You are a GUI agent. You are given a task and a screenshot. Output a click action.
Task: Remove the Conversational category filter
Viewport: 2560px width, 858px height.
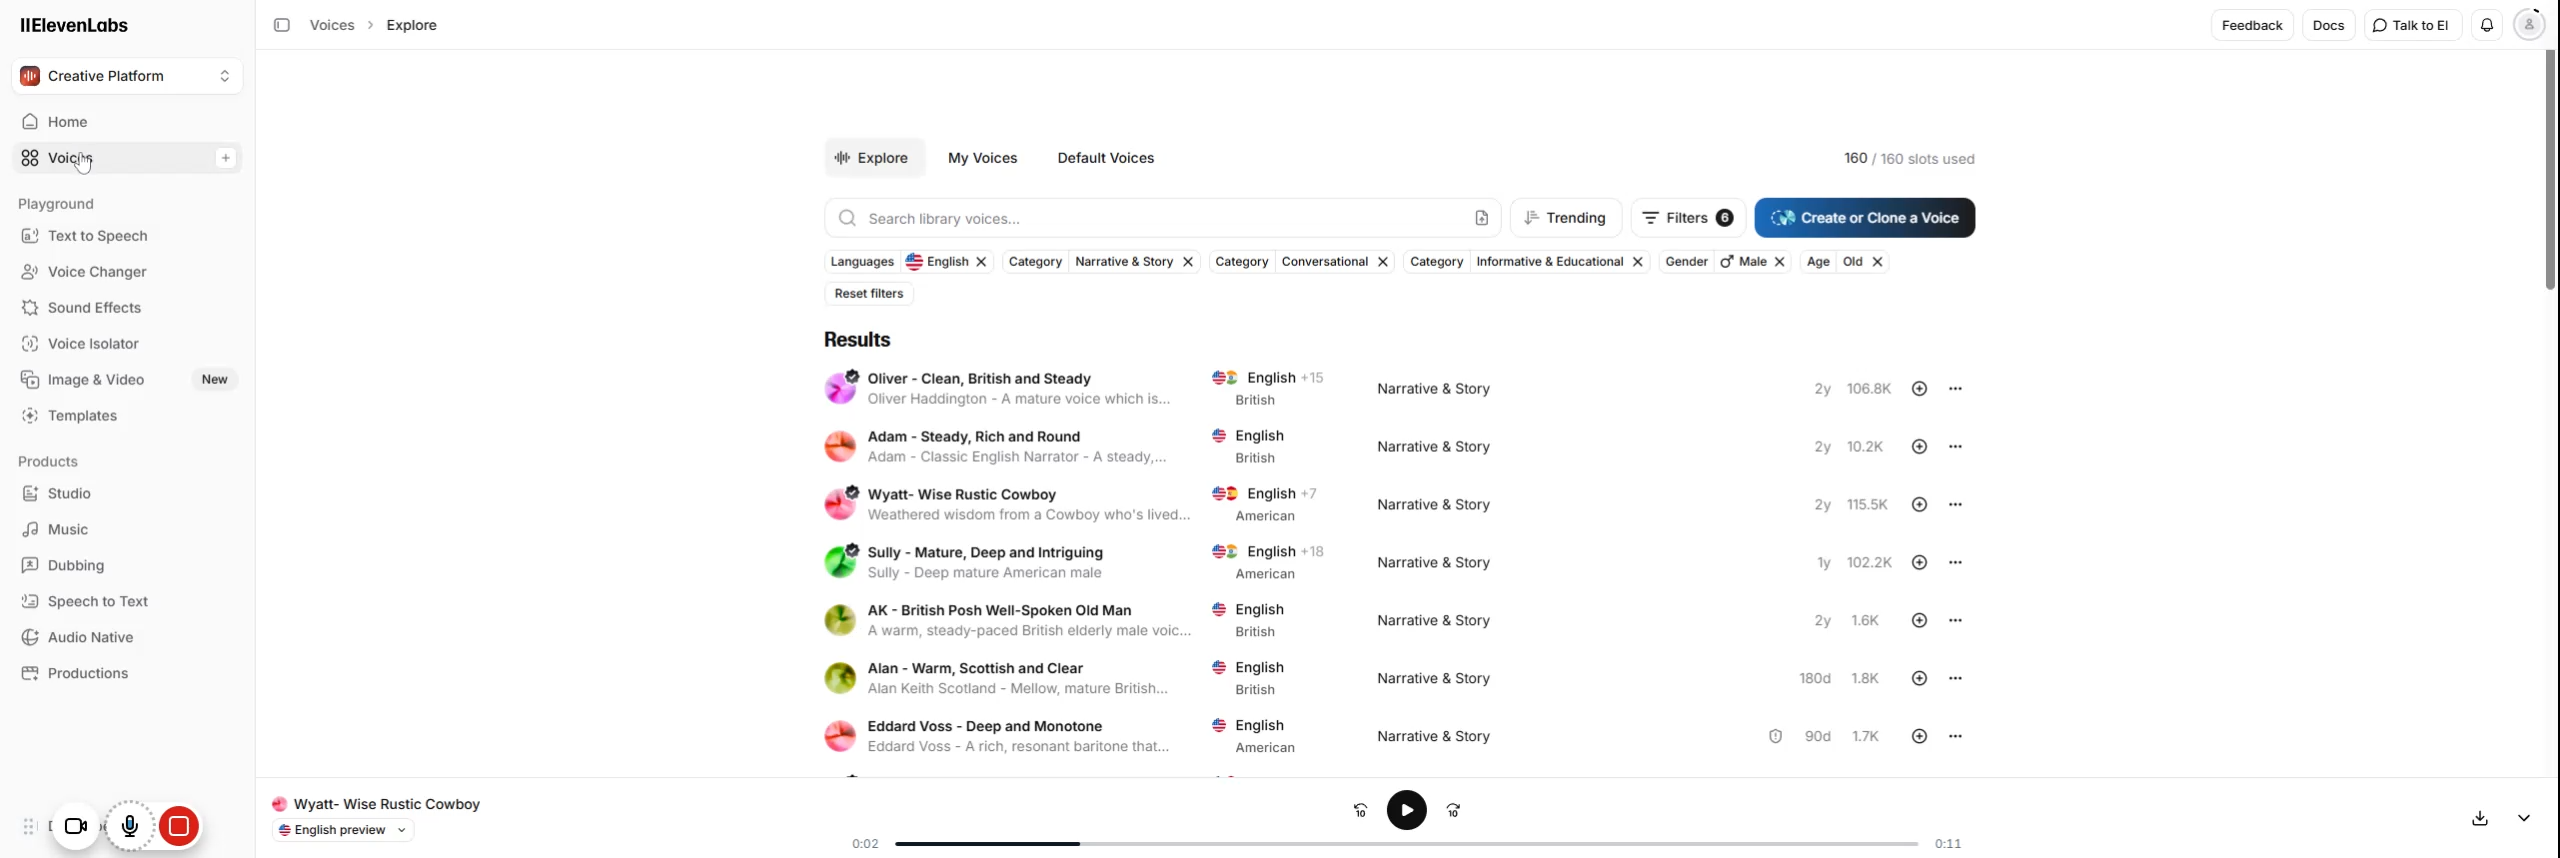coord(1382,262)
